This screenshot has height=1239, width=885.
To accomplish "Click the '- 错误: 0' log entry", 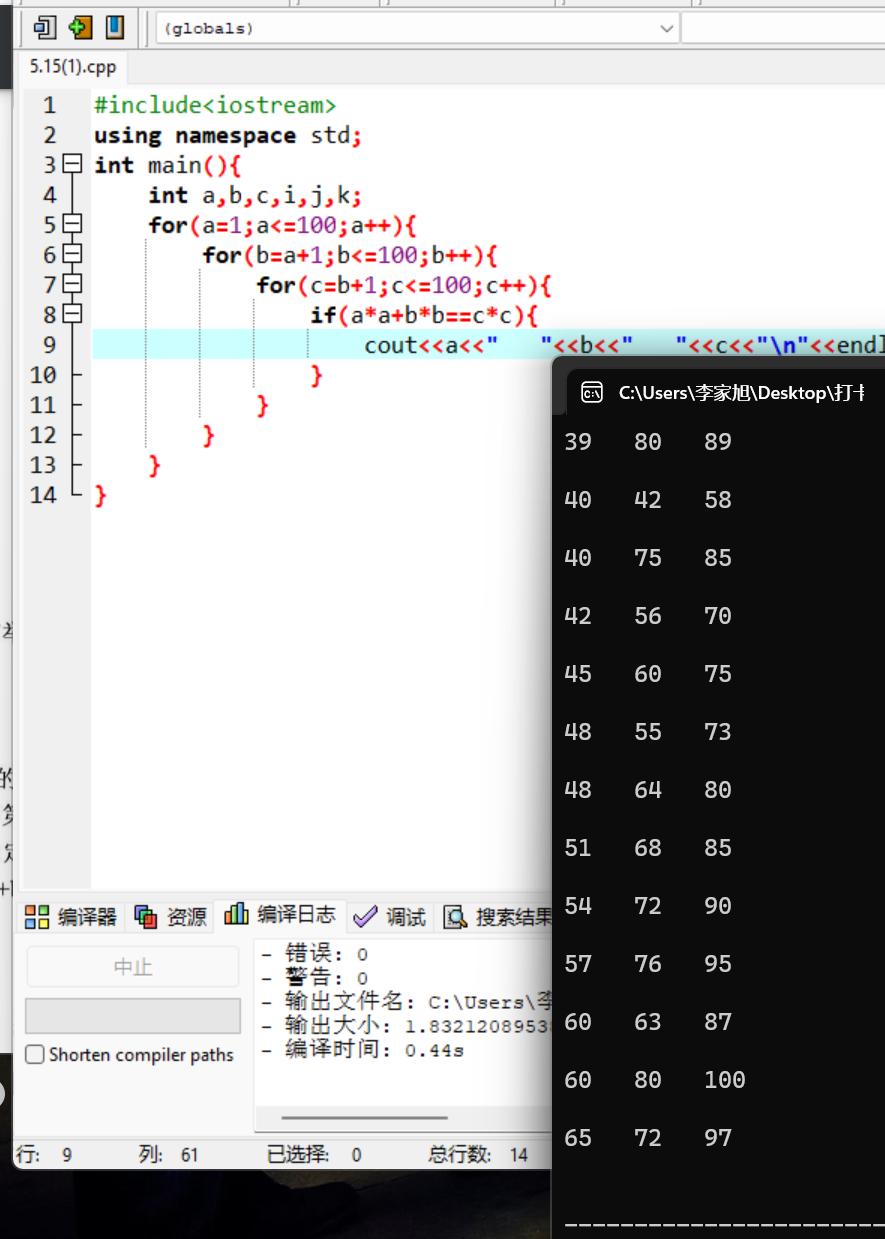I will 314,954.
